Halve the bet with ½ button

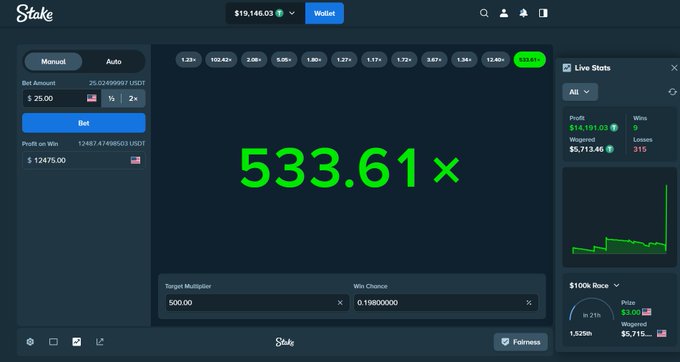pyautogui.click(x=111, y=98)
